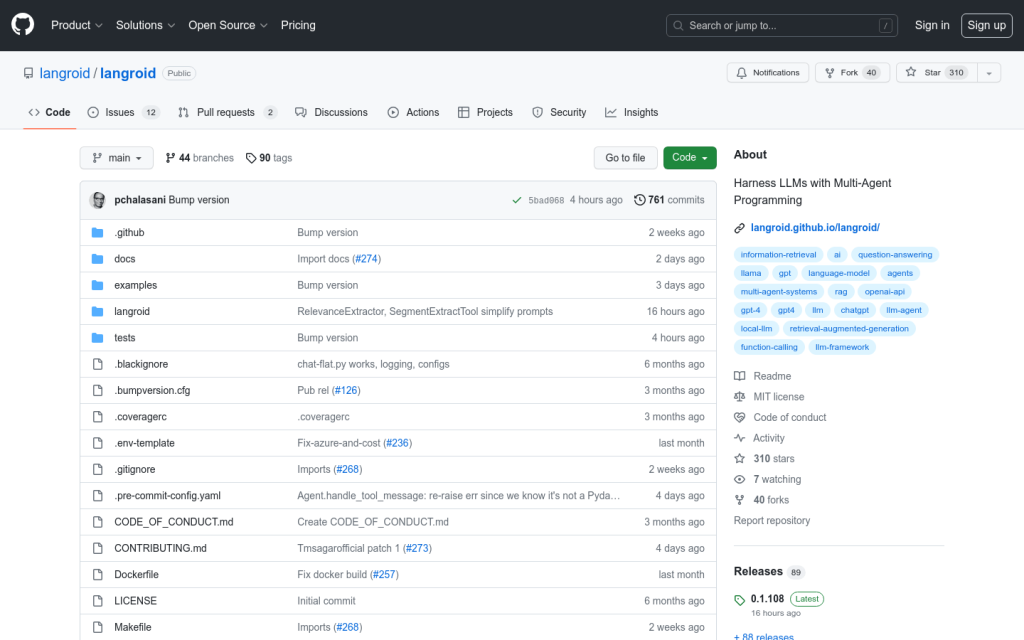This screenshot has width=1024, height=640.
Task: Click the Dockerfile file icon
Action: (97, 575)
